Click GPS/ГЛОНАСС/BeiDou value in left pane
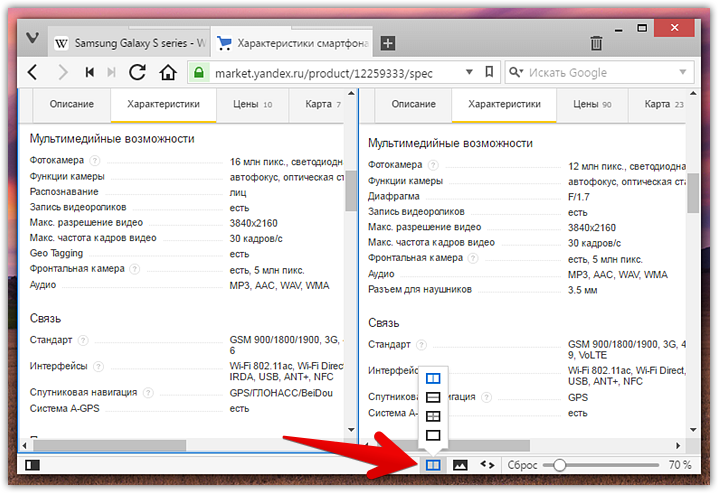 (281, 393)
